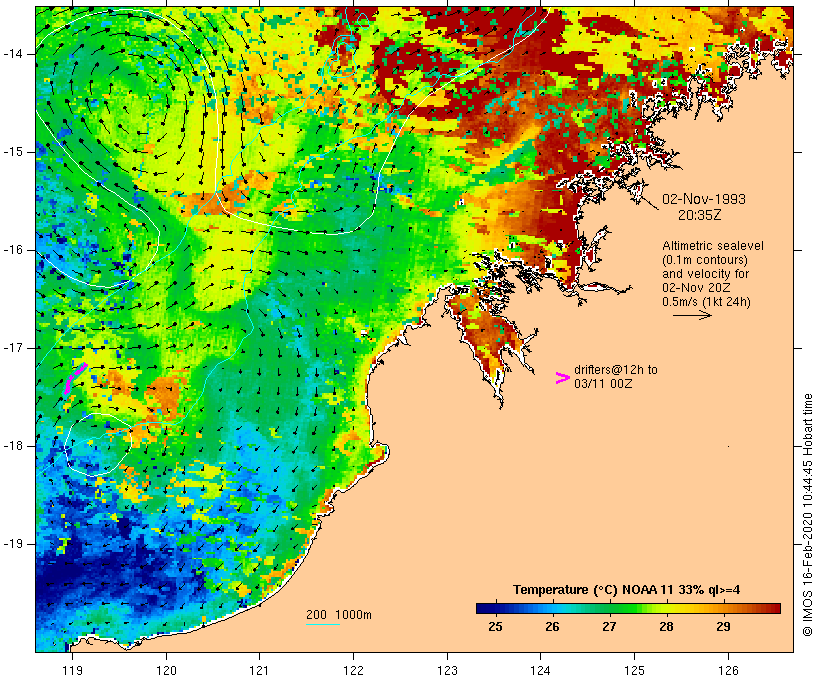The image size is (820, 680).
Task: Click the 'drifters@12h to' legend text
Action: pyautogui.click(x=616, y=369)
